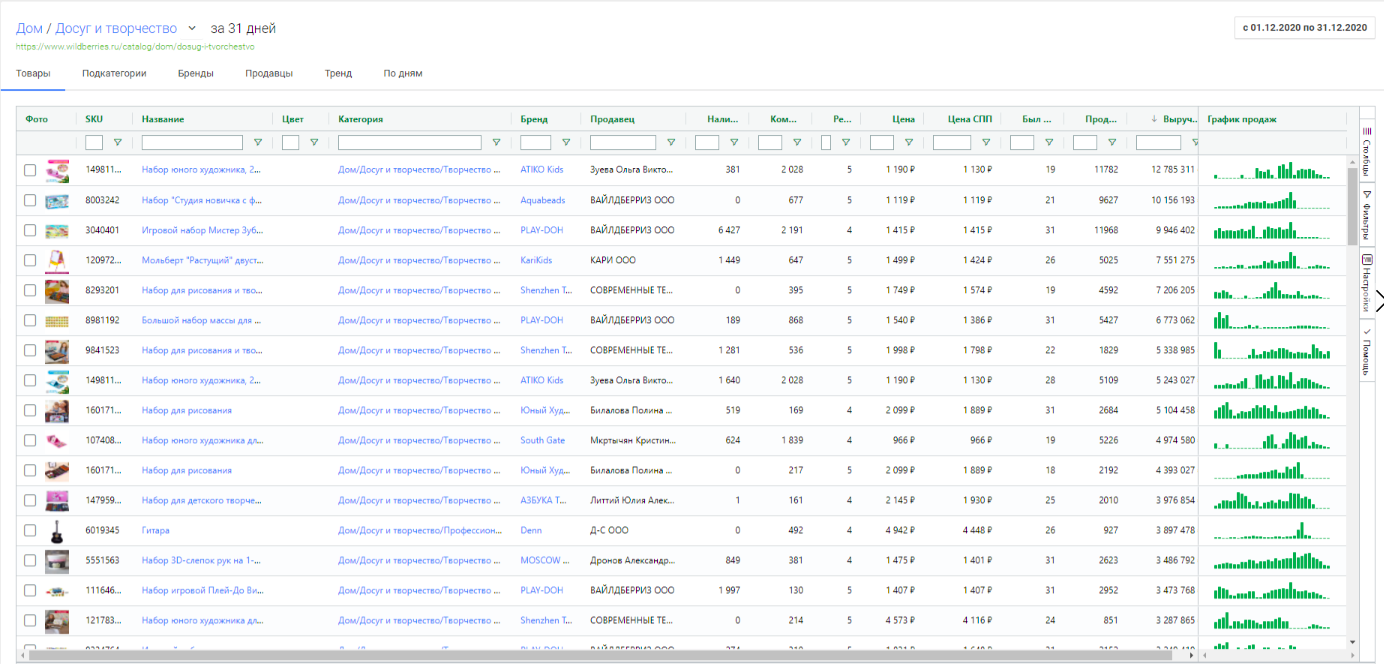
Task: Open the Тренд tab
Action: (x=338, y=73)
